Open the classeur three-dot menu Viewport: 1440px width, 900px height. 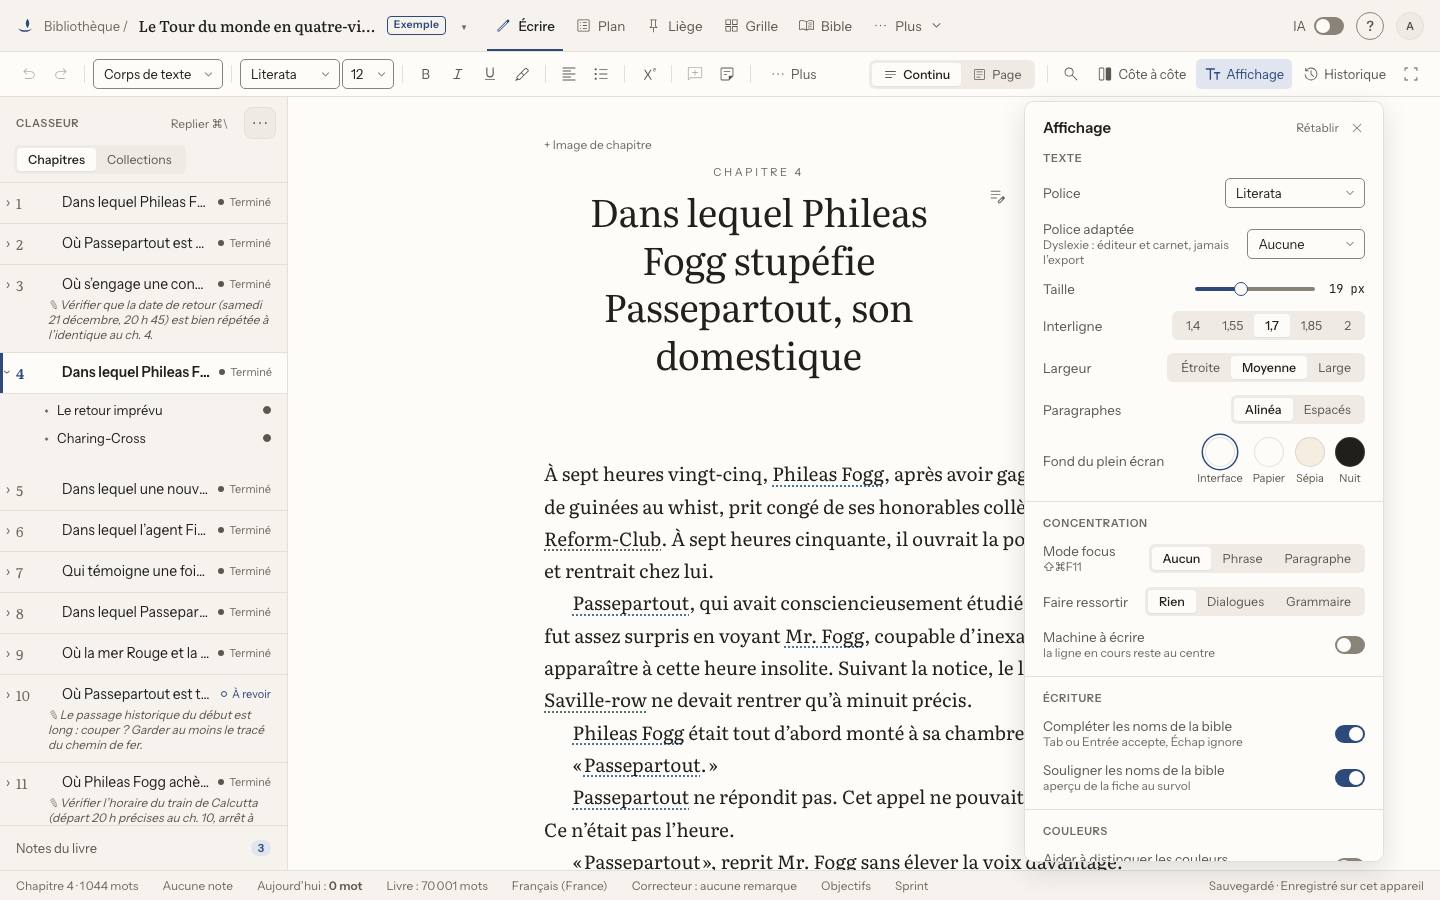tap(260, 123)
